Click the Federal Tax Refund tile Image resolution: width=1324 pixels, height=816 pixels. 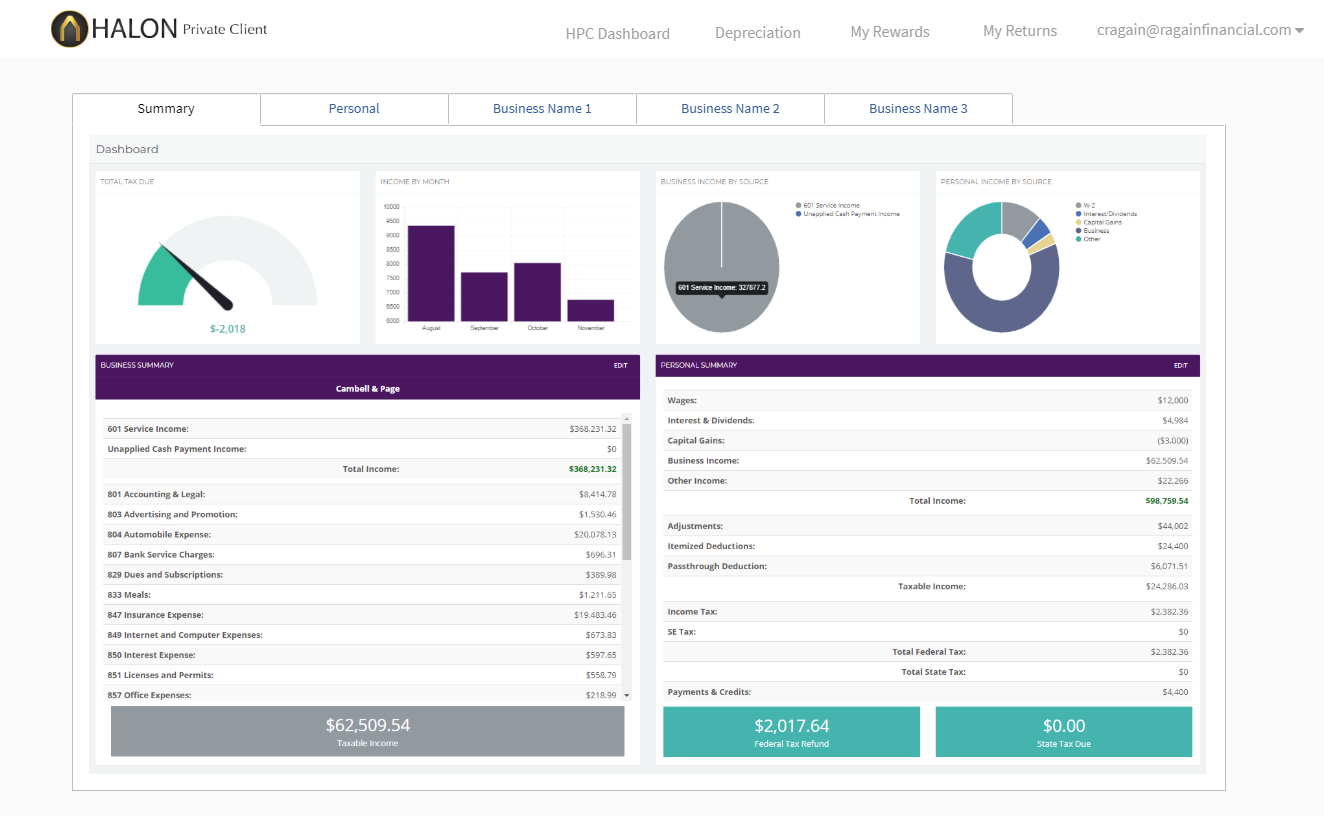point(791,732)
